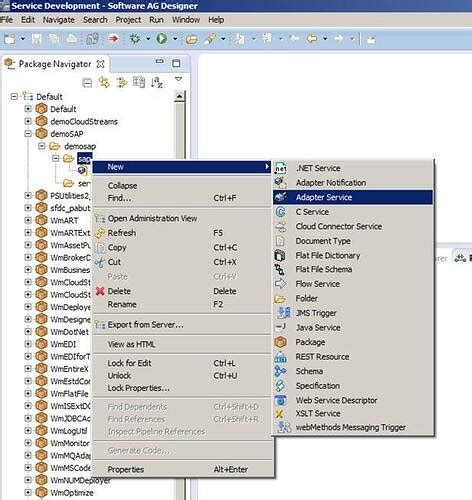Click the Adapter Notification icon

click(281, 183)
